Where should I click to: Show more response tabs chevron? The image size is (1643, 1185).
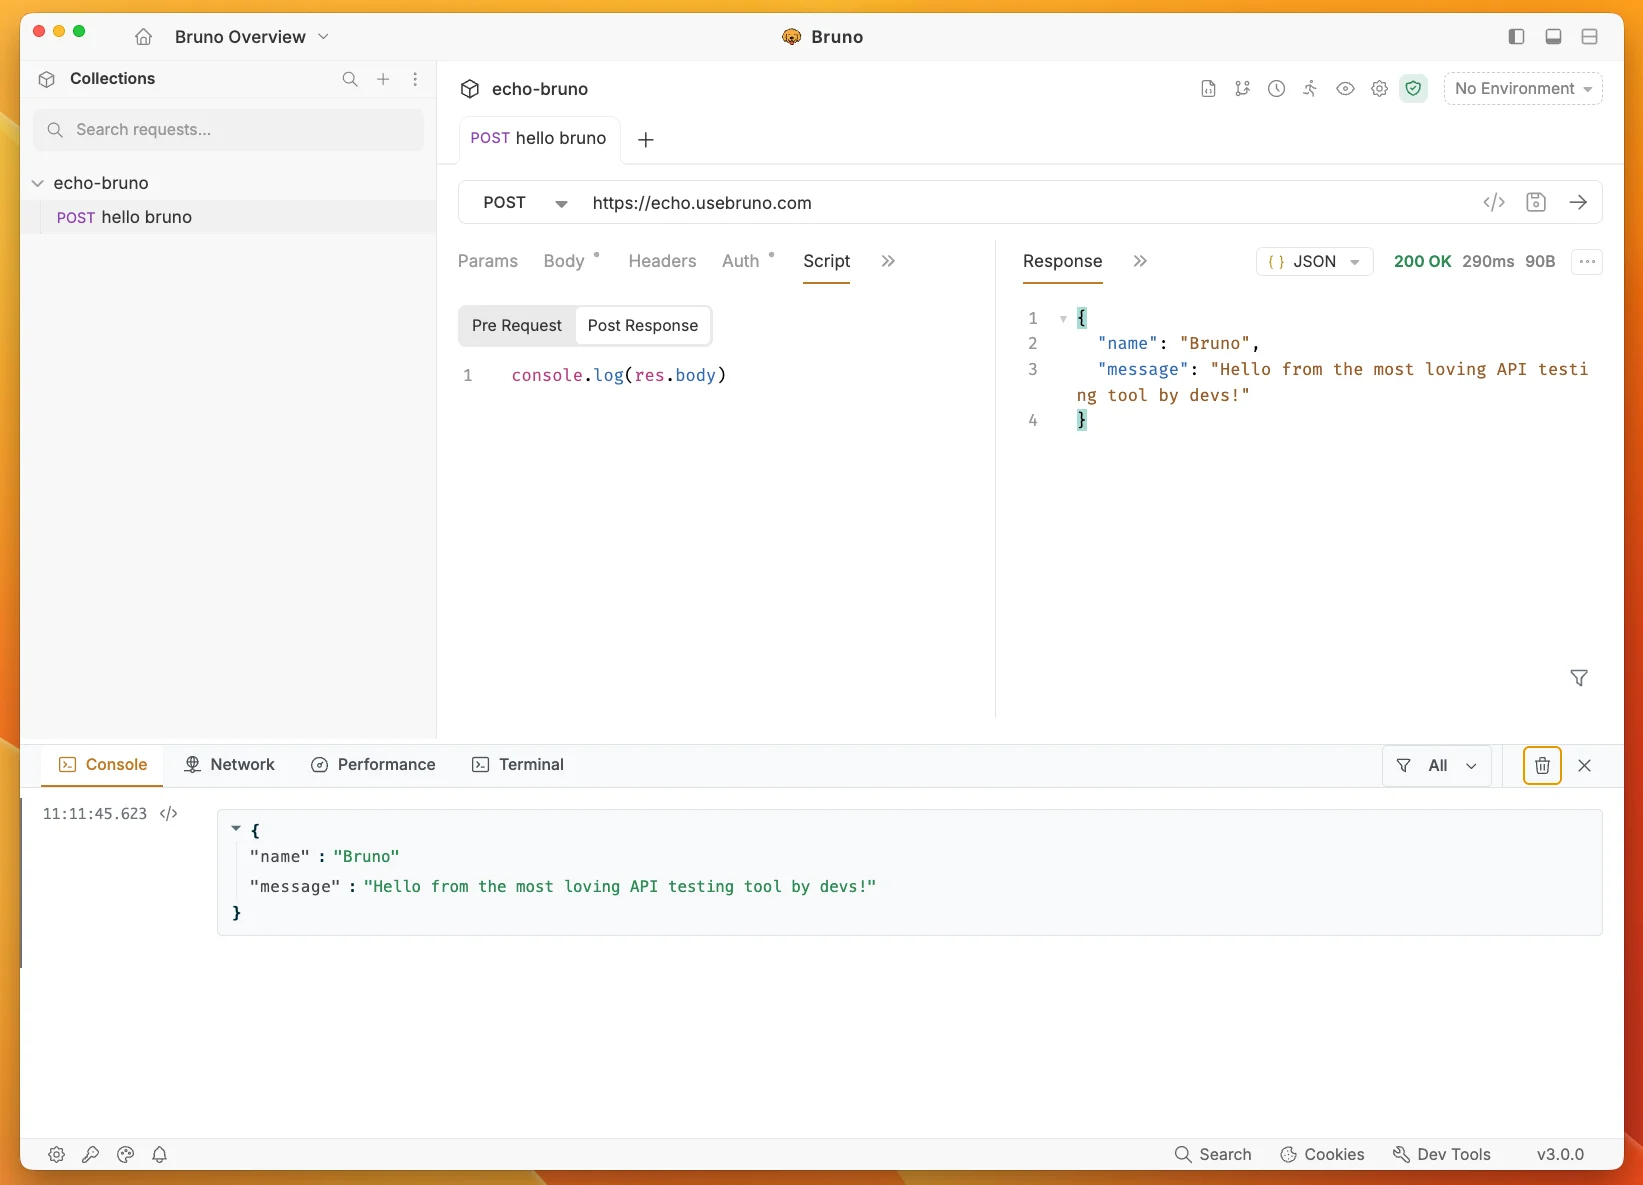pos(1140,261)
